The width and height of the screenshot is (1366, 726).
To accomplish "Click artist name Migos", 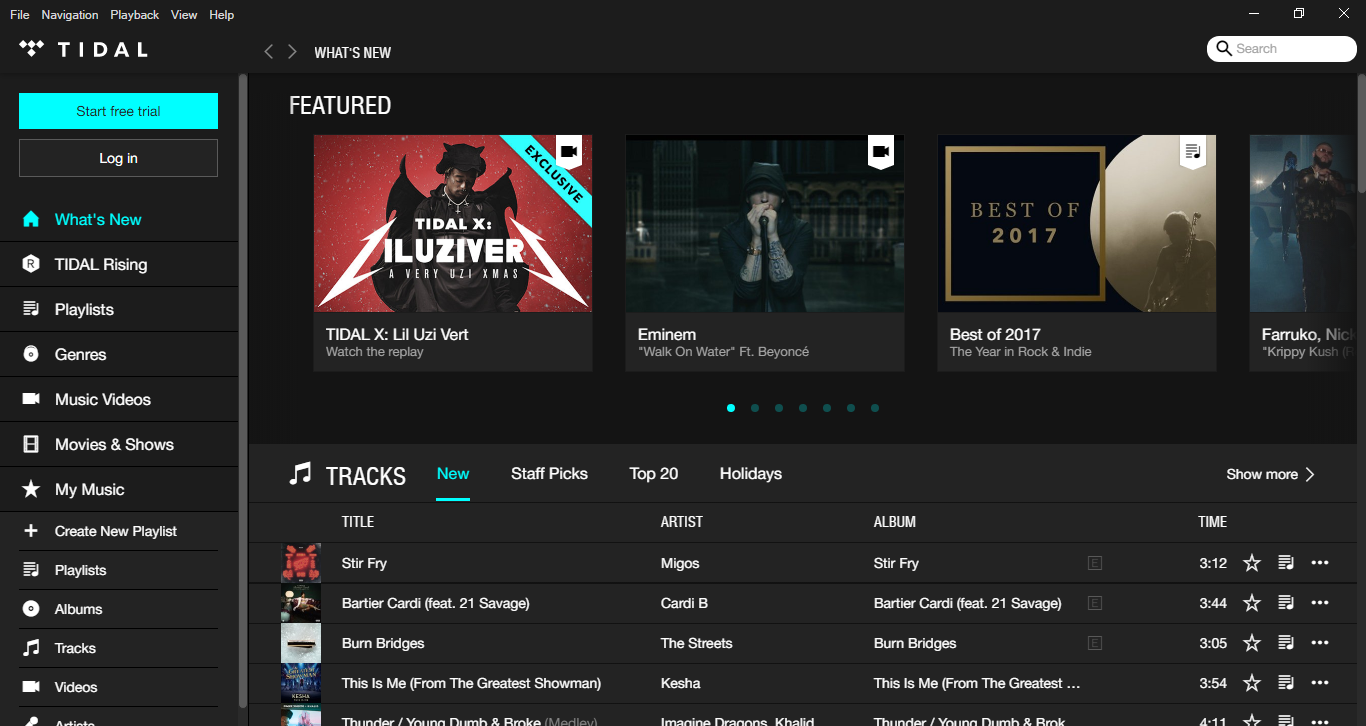I will pos(680,563).
